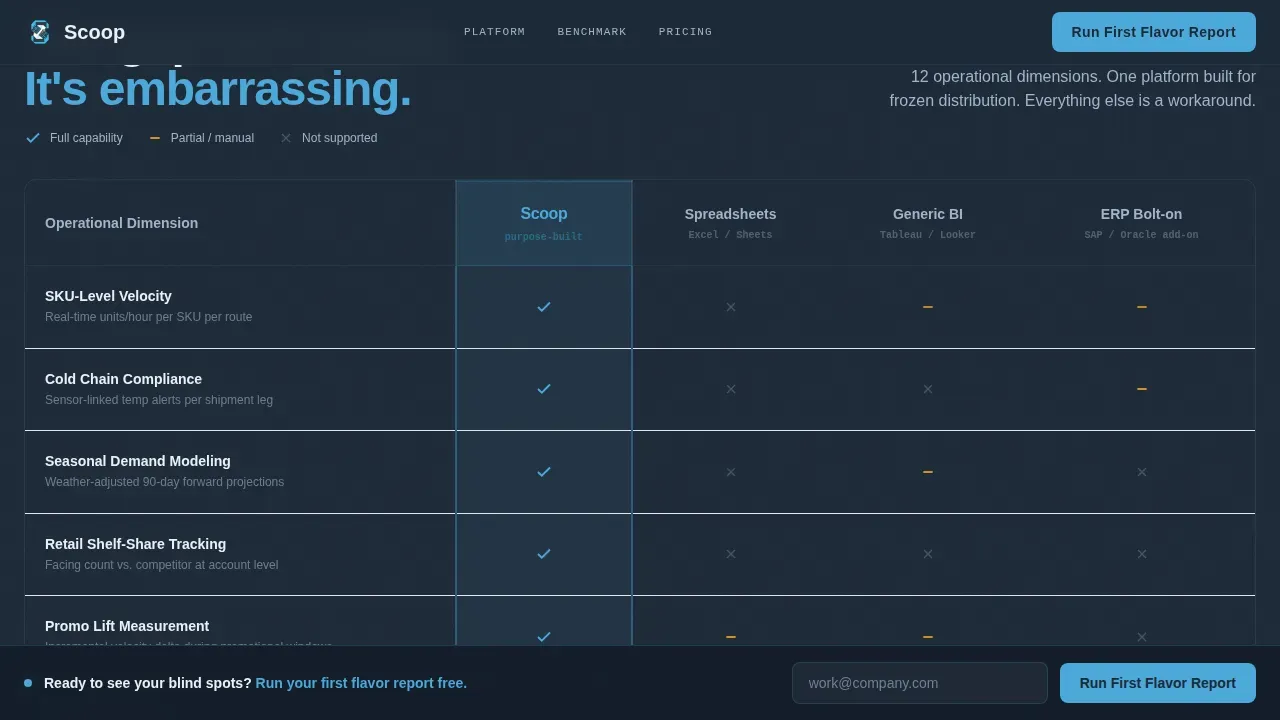Click ERP Bolt-on cross for Promo Lift Measurement
This screenshot has width=1280, height=720.
(1142, 637)
